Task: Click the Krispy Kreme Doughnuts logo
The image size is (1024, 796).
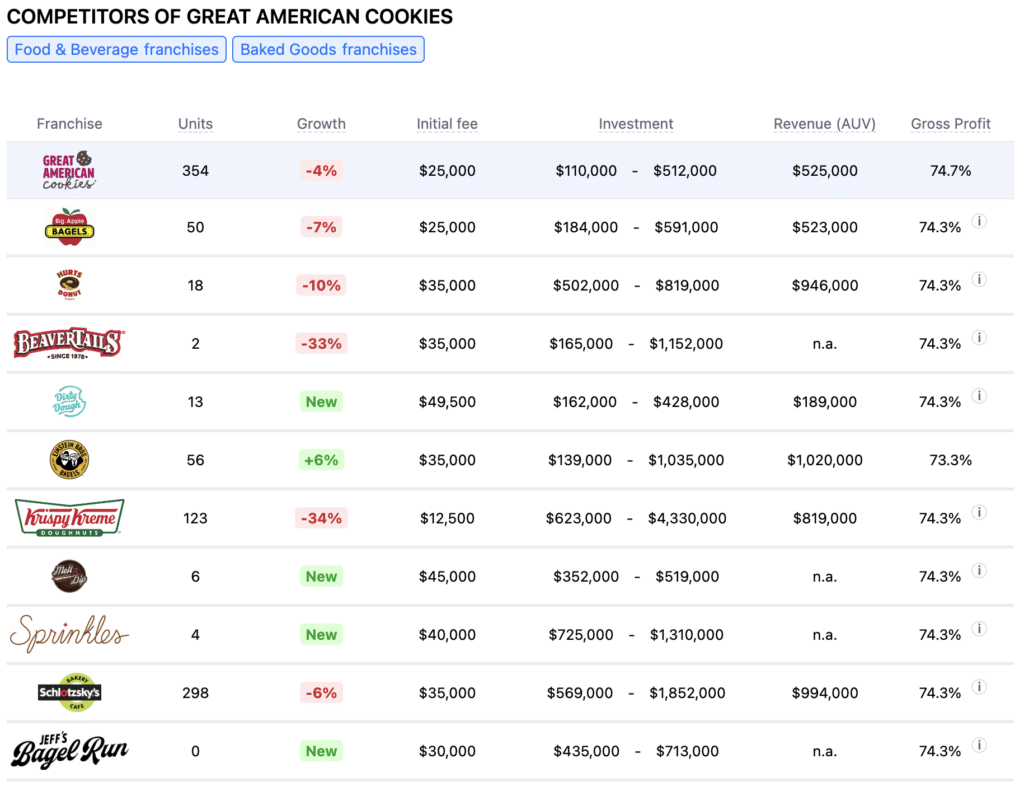Action: pyautogui.click(x=69, y=517)
